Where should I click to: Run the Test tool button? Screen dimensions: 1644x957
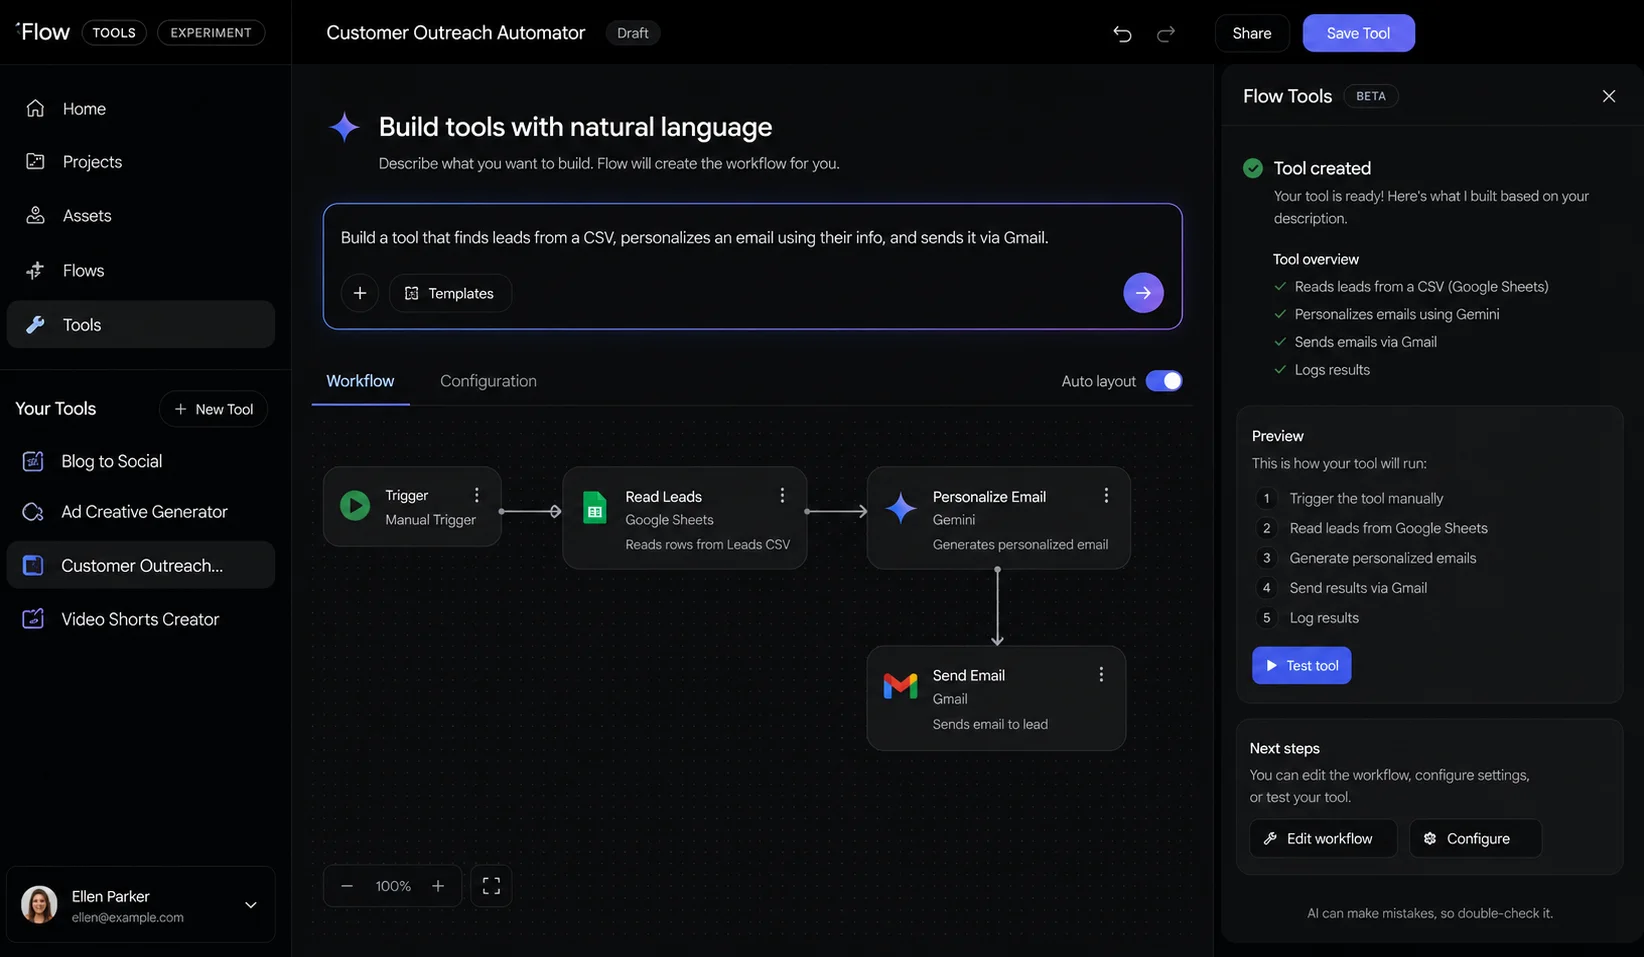(1301, 665)
